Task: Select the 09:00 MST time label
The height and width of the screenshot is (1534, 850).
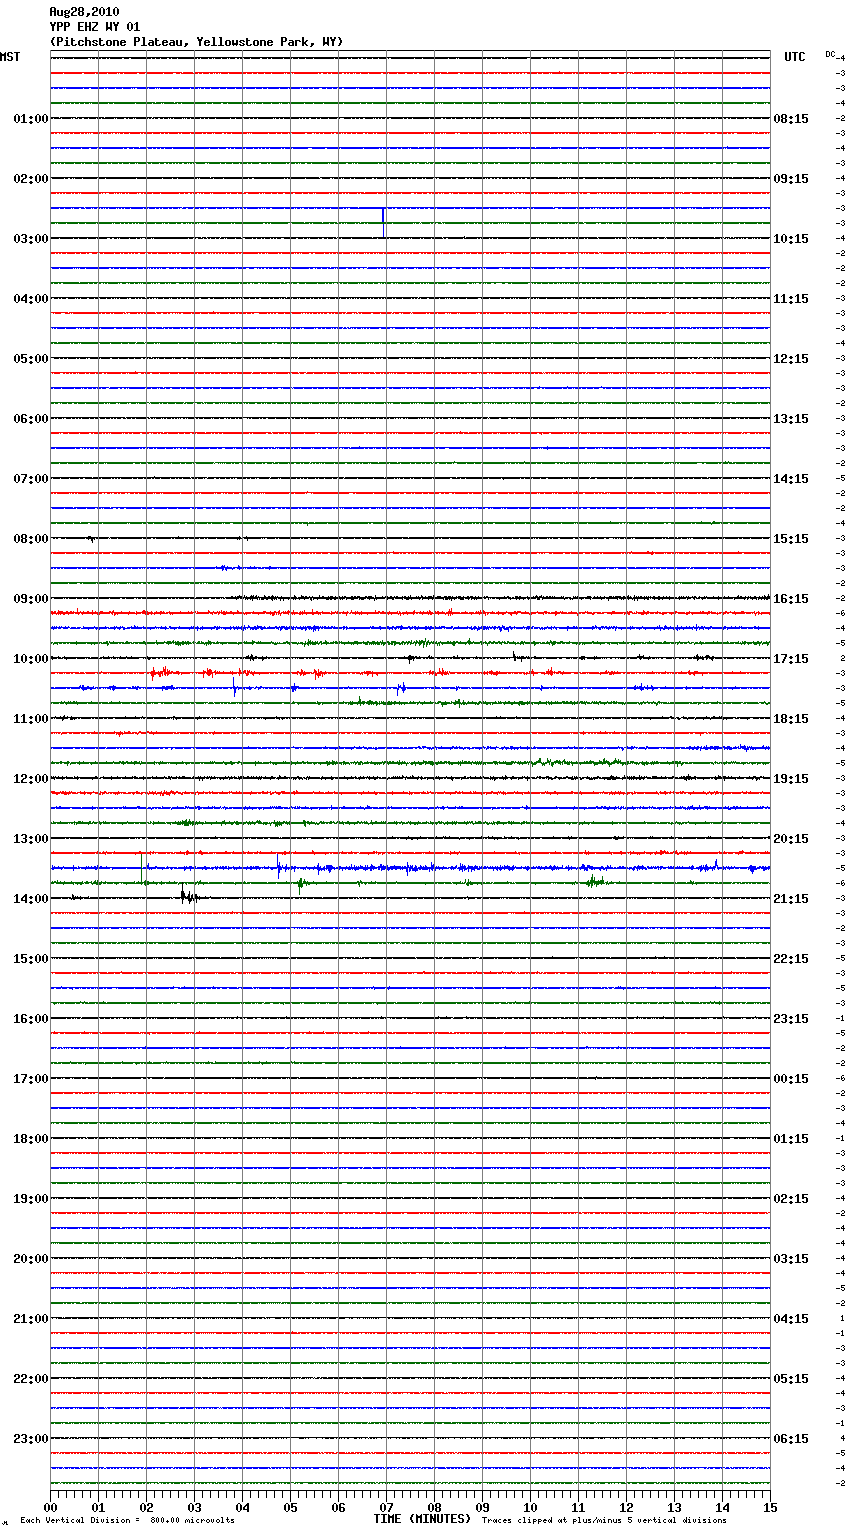Action: pos(31,599)
